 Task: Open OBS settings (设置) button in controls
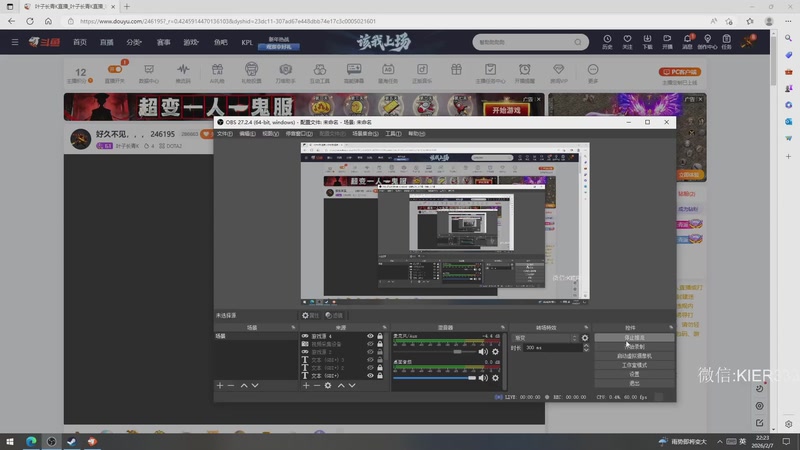click(x=634, y=374)
